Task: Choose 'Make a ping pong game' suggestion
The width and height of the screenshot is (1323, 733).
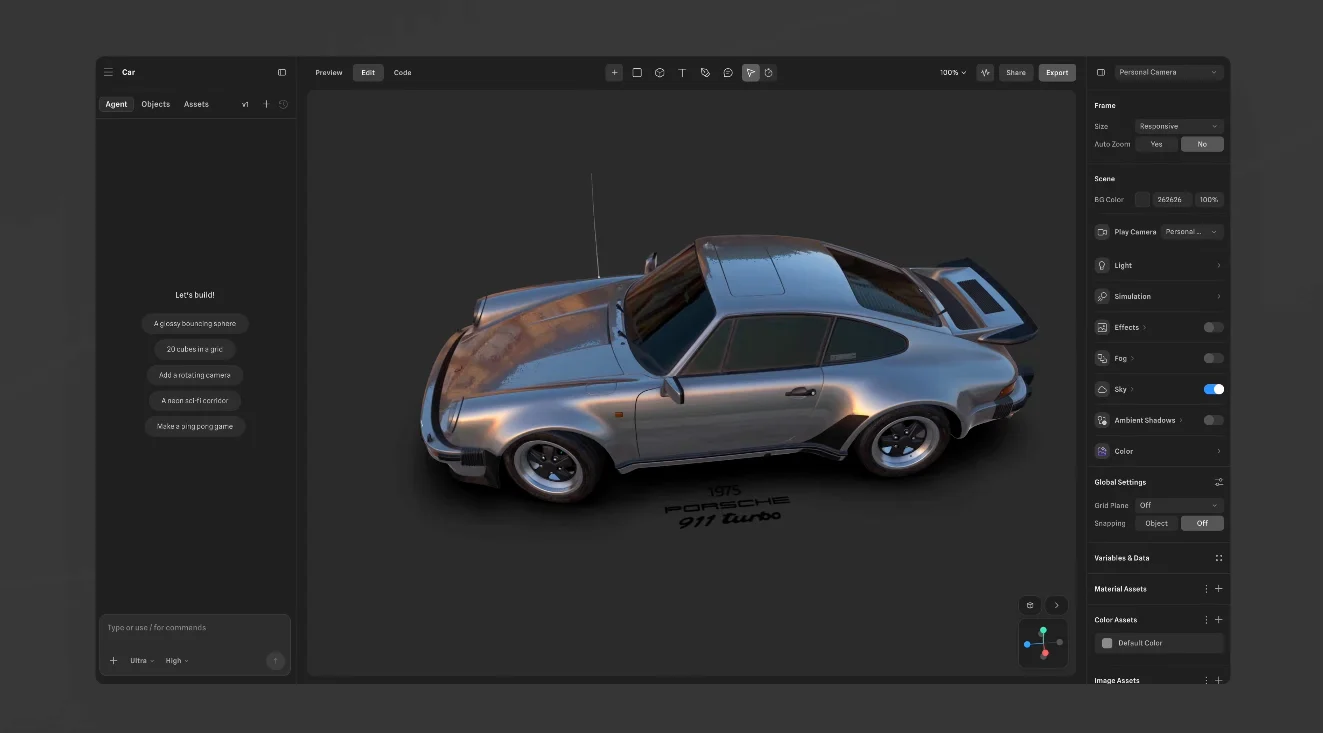Action: 195,426
